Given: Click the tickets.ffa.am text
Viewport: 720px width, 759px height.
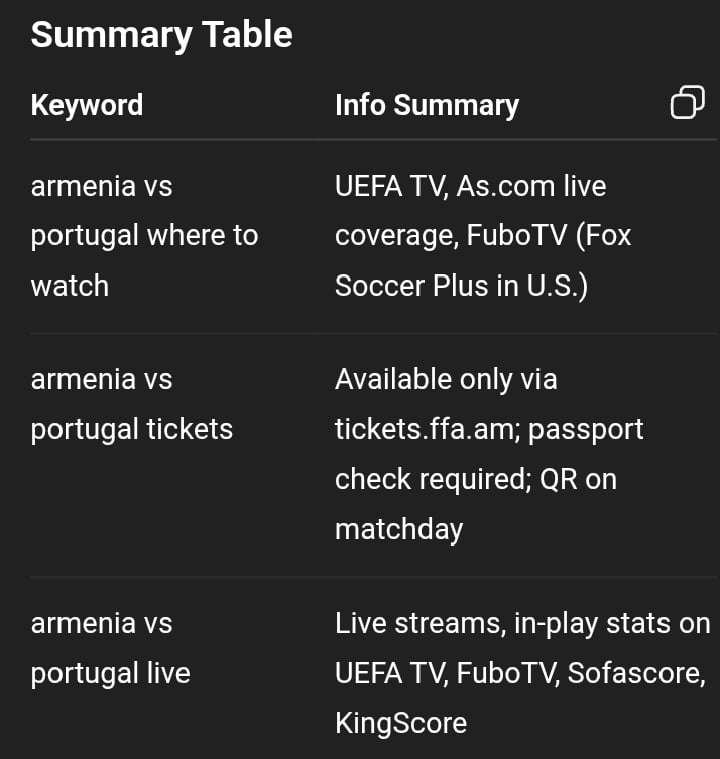Looking at the screenshot, I should tap(423, 429).
